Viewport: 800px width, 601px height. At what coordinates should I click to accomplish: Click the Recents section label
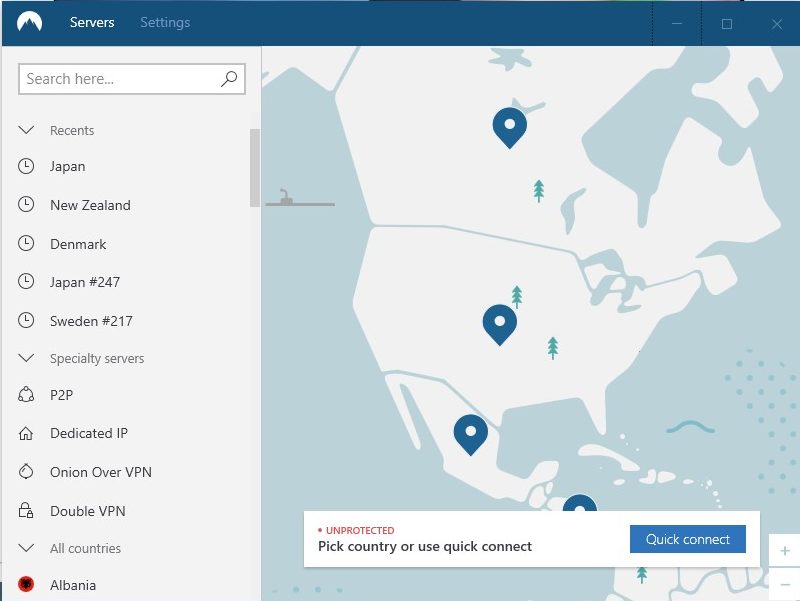click(x=72, y=131)
